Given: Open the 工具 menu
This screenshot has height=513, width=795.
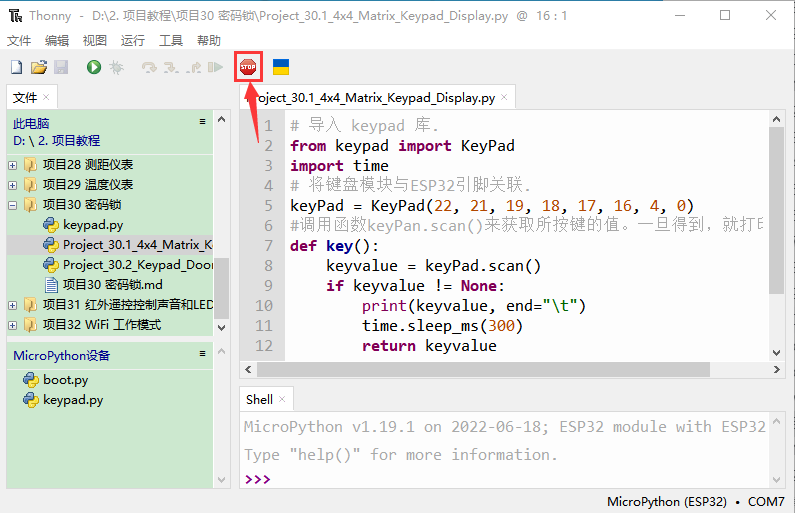Looking at the screenshot, I should point(171,41).
